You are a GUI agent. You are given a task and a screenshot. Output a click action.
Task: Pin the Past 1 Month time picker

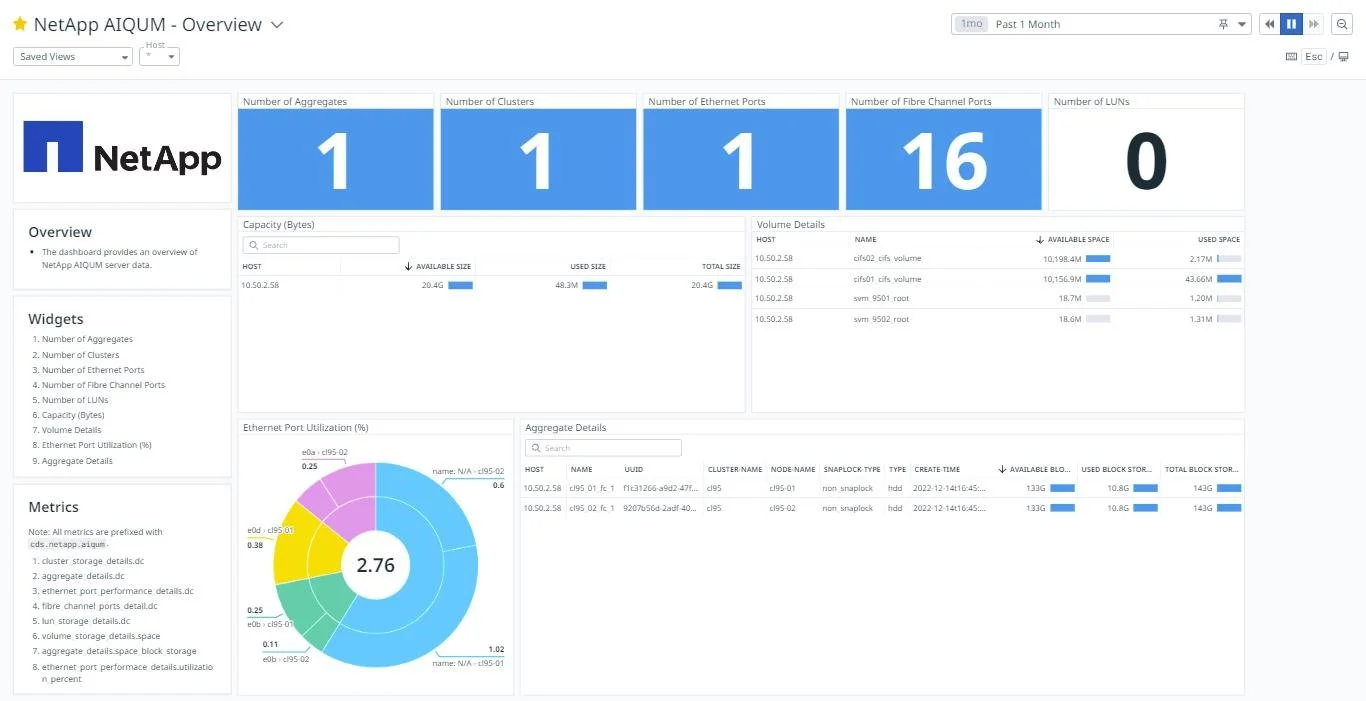tap(1224, 23)
